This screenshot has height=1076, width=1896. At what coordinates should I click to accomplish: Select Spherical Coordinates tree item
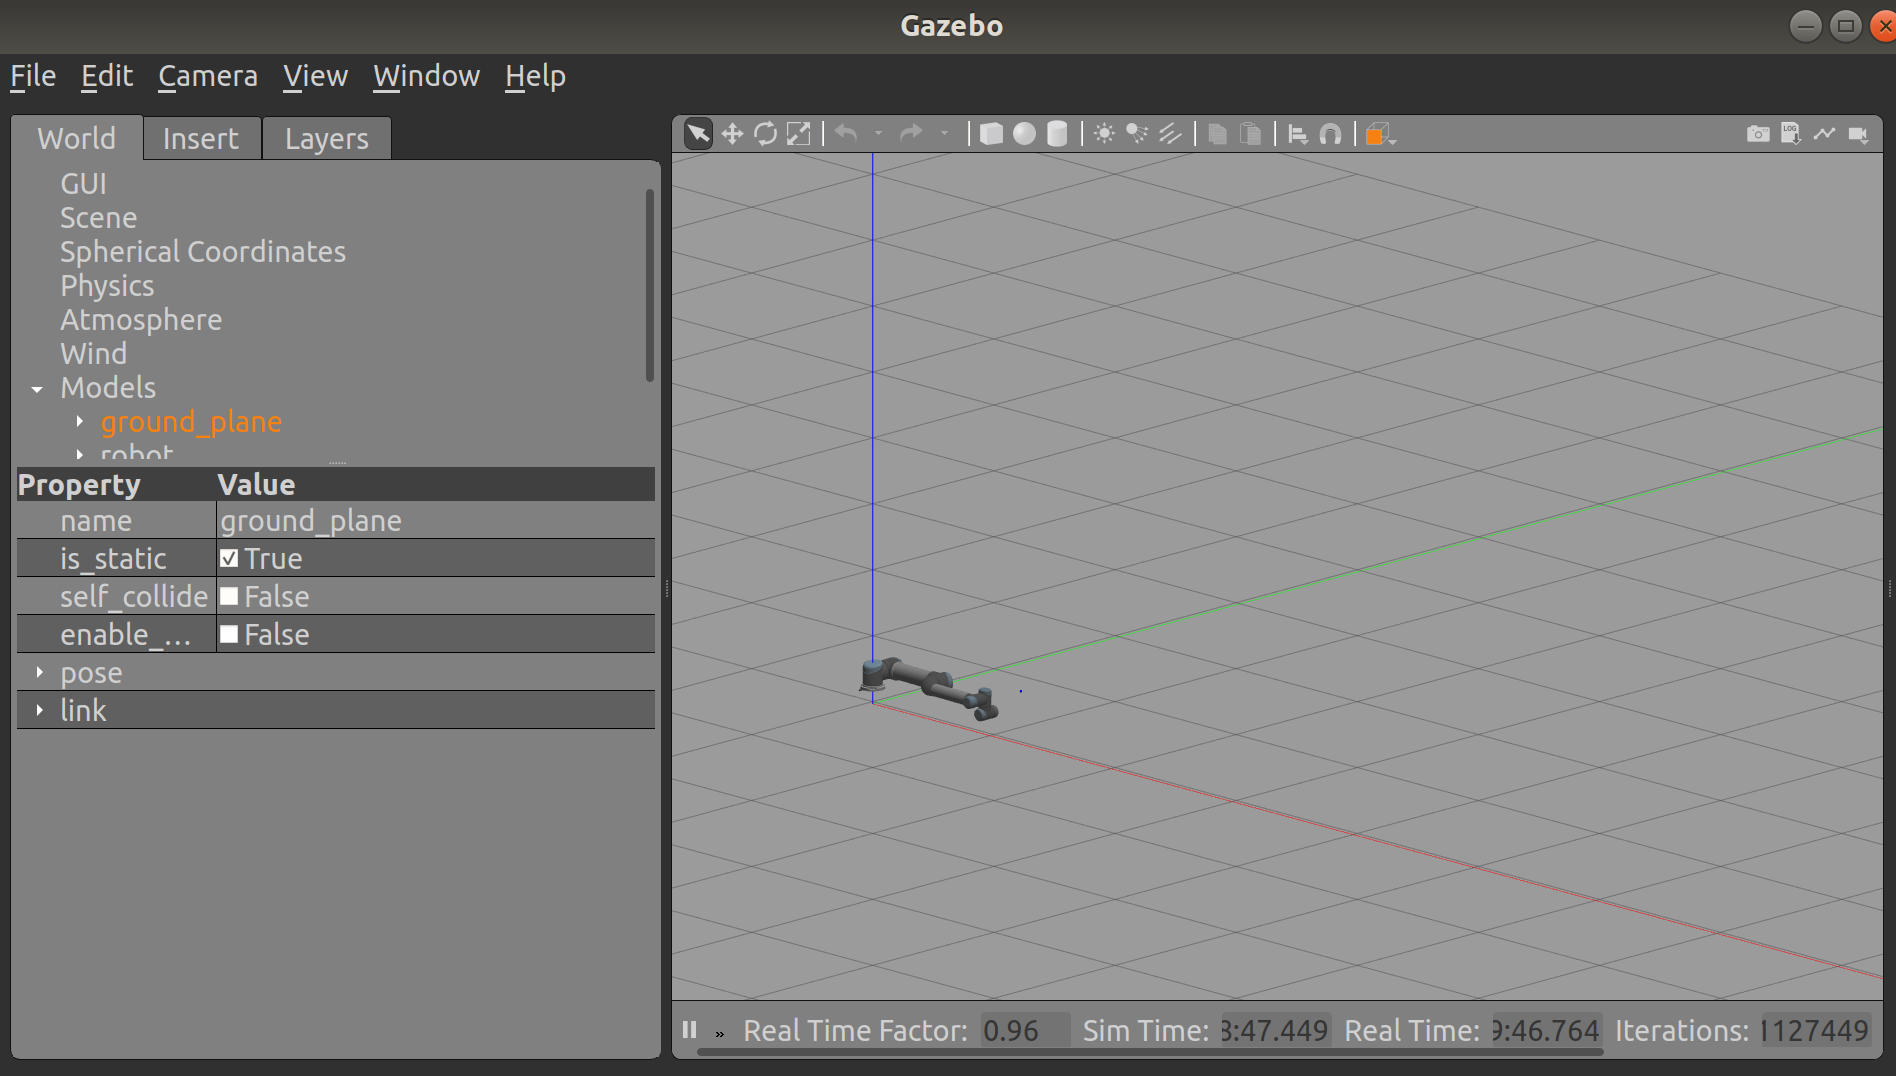[x=203, y=252]
